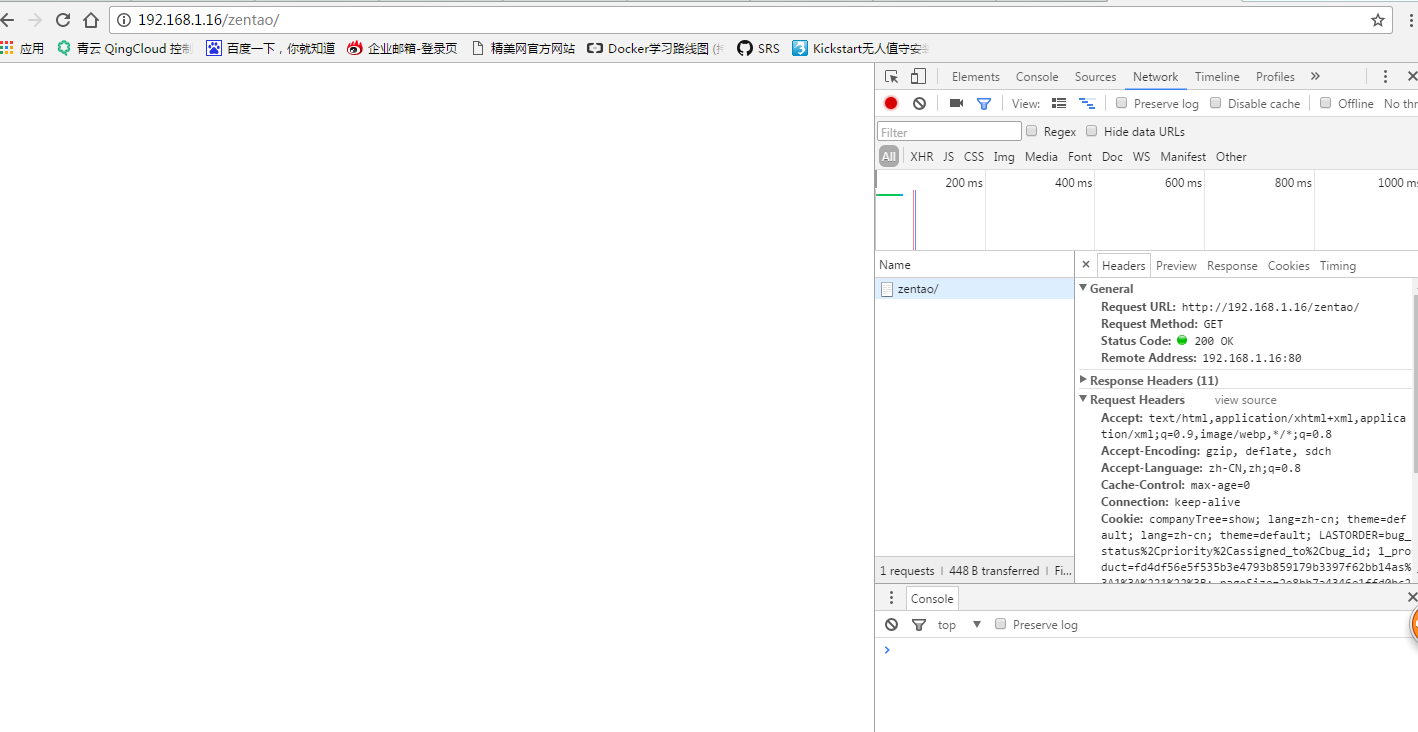This screenshot has width=1418, height=732.
Task: Select the XHR filter type
Action: pyautogui.click(x=921, y=157)
